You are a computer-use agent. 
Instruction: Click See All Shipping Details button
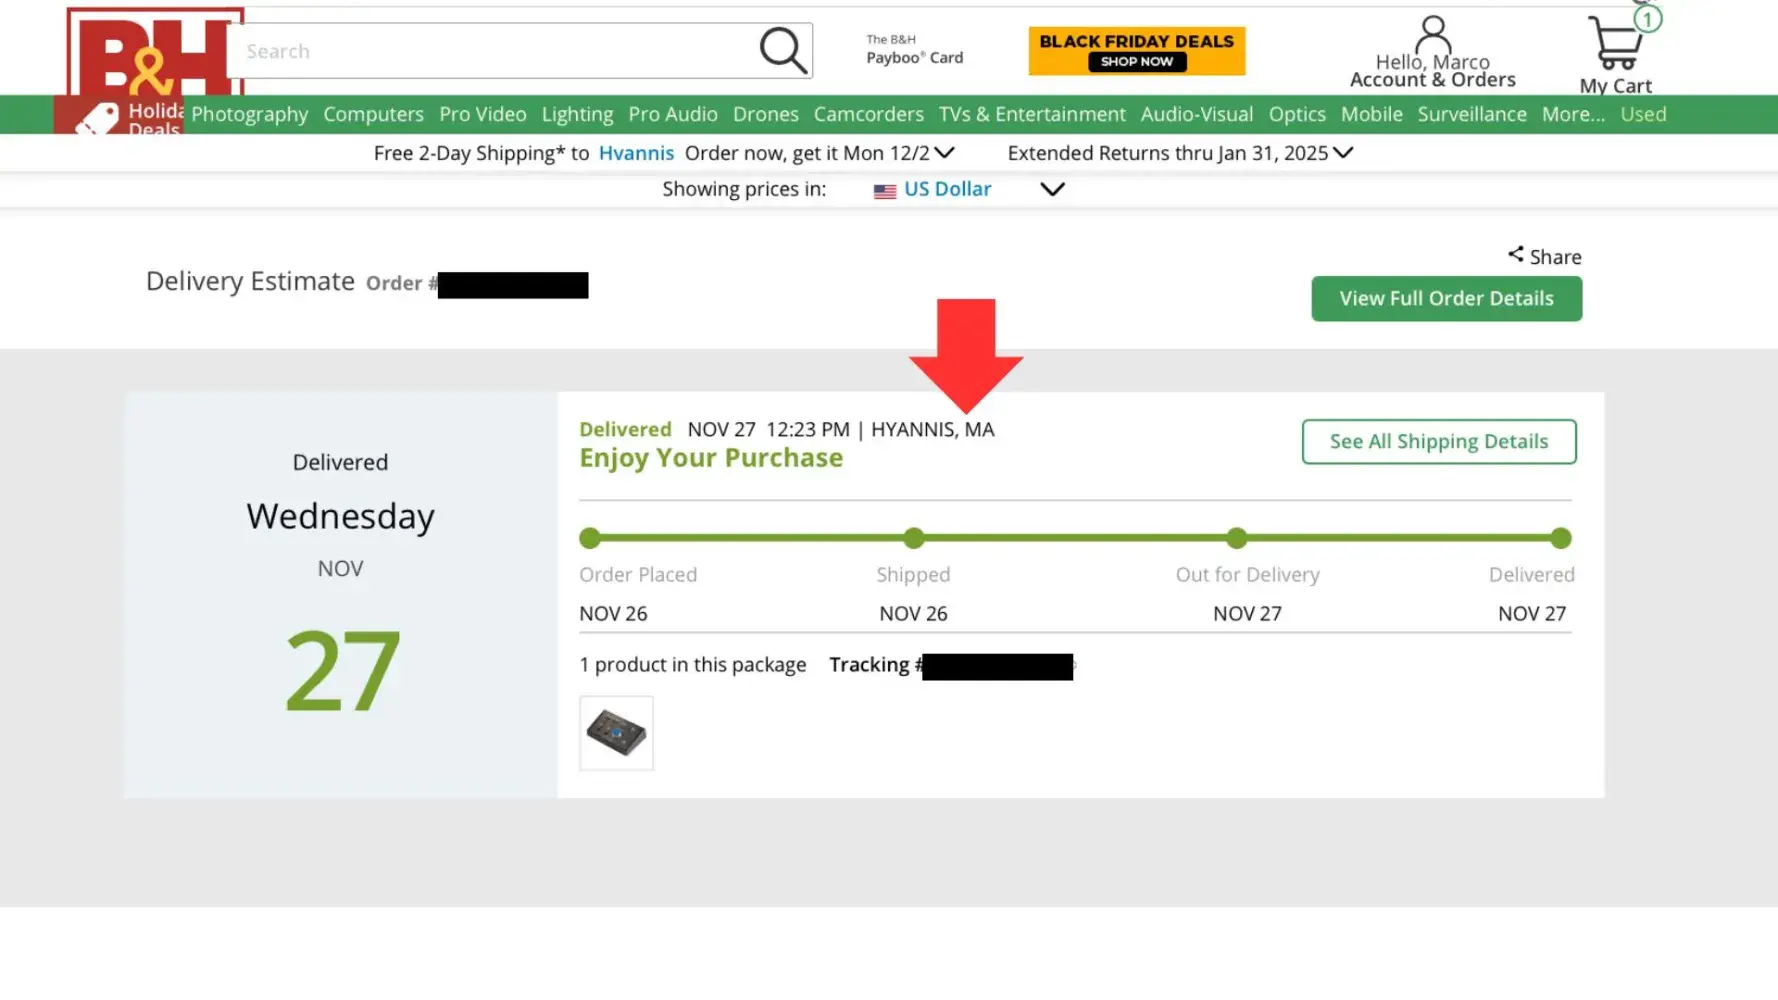(1438, 441)
